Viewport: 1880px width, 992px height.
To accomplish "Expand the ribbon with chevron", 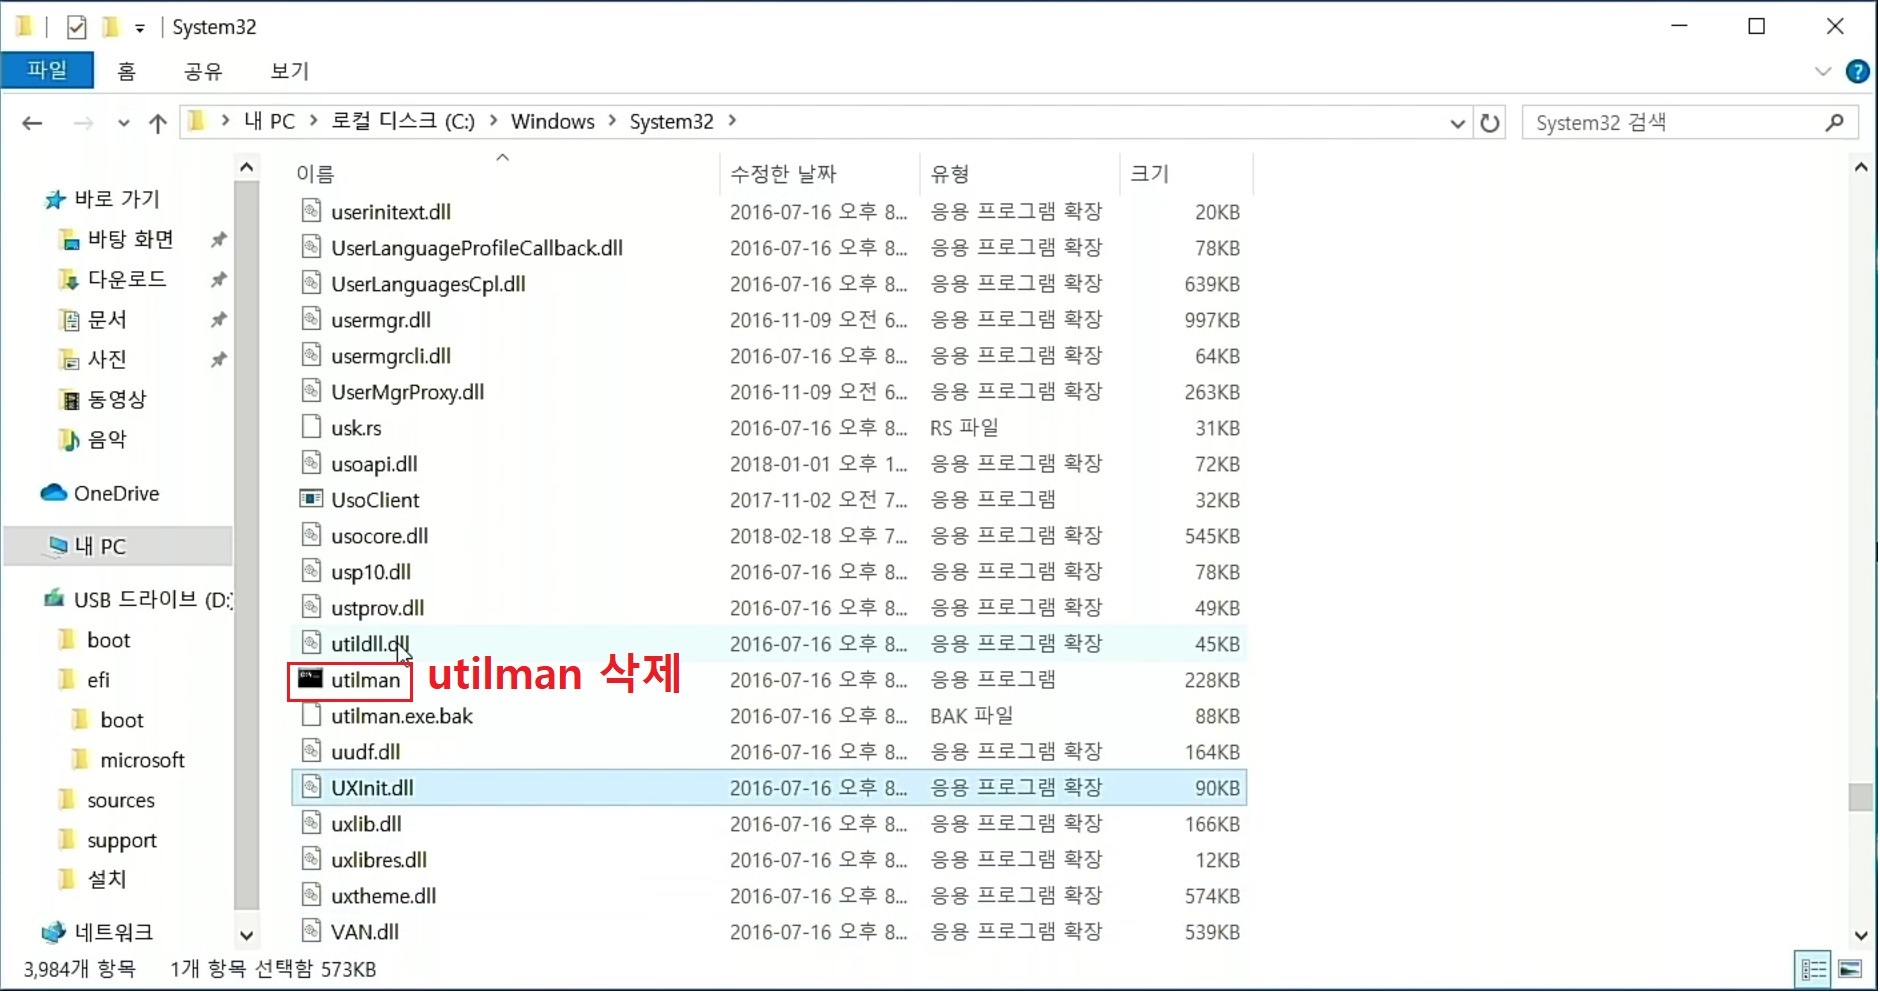I will pyautogui.click(x=1823, y=71).
